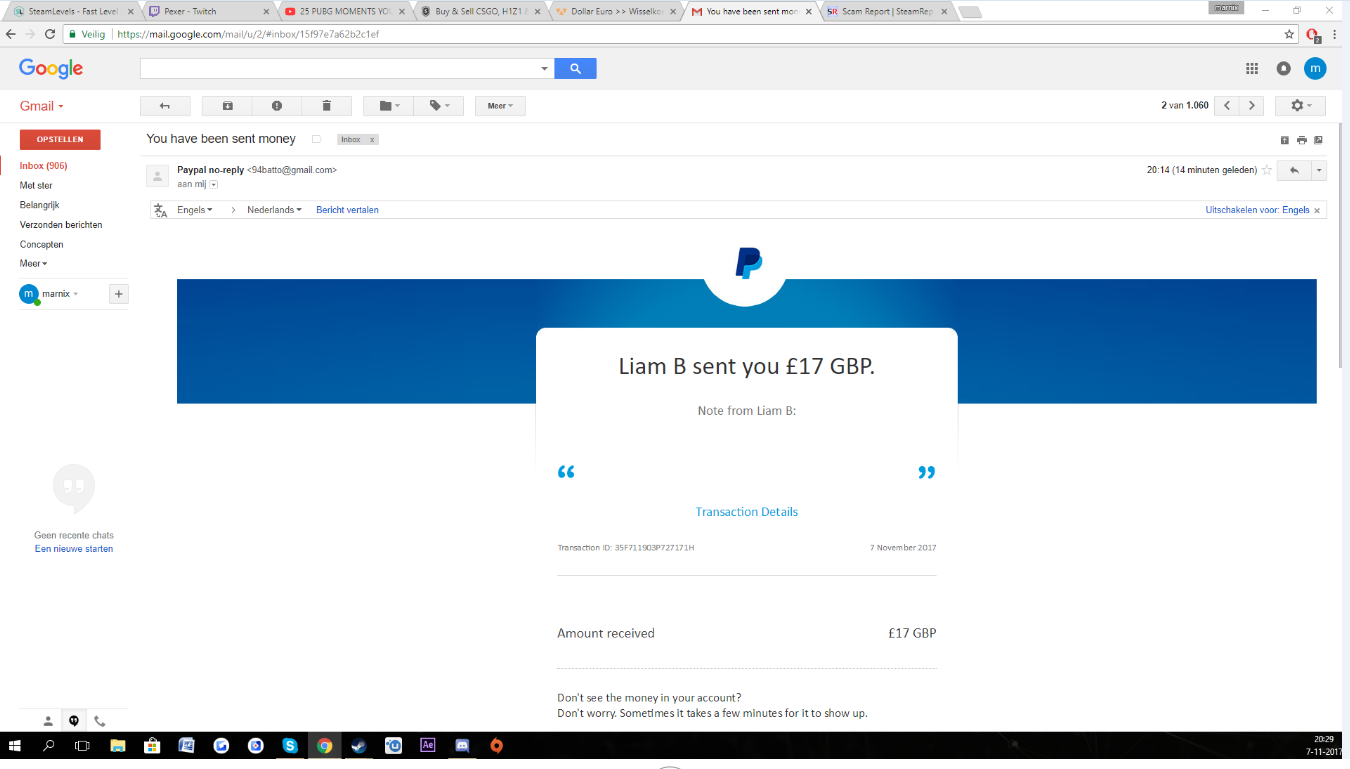The height and width of the screenshot is (769, 1350).
Task: Open the Gmail product dropdown
Action: point(42,106)
